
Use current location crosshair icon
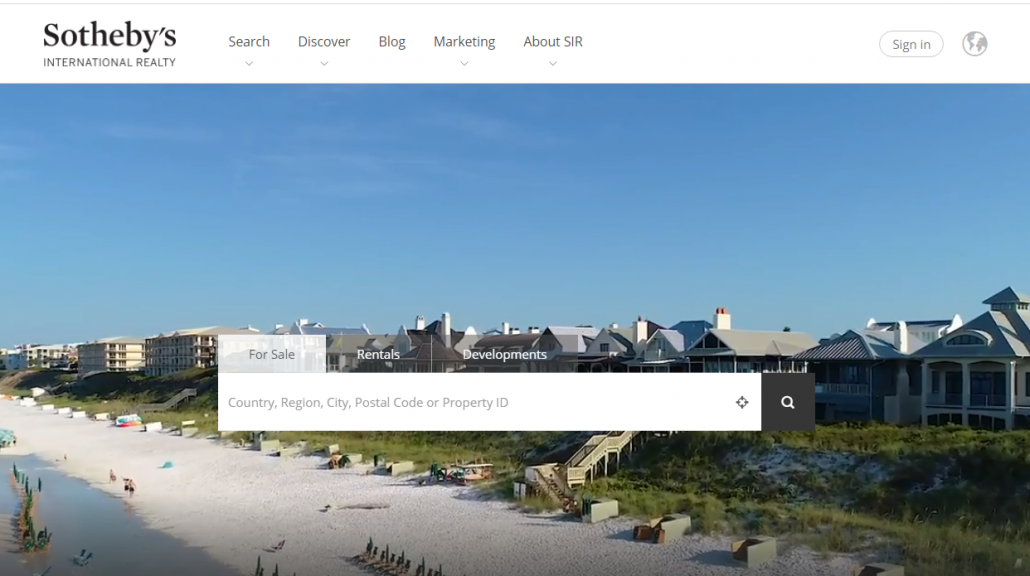(x=742, y=403)
